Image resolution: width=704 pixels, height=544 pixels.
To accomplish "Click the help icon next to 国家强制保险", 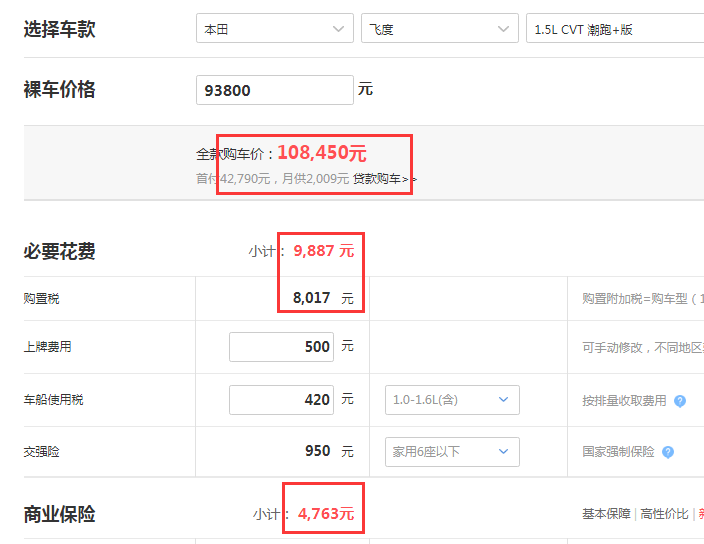I will click(x=668, y=452).
